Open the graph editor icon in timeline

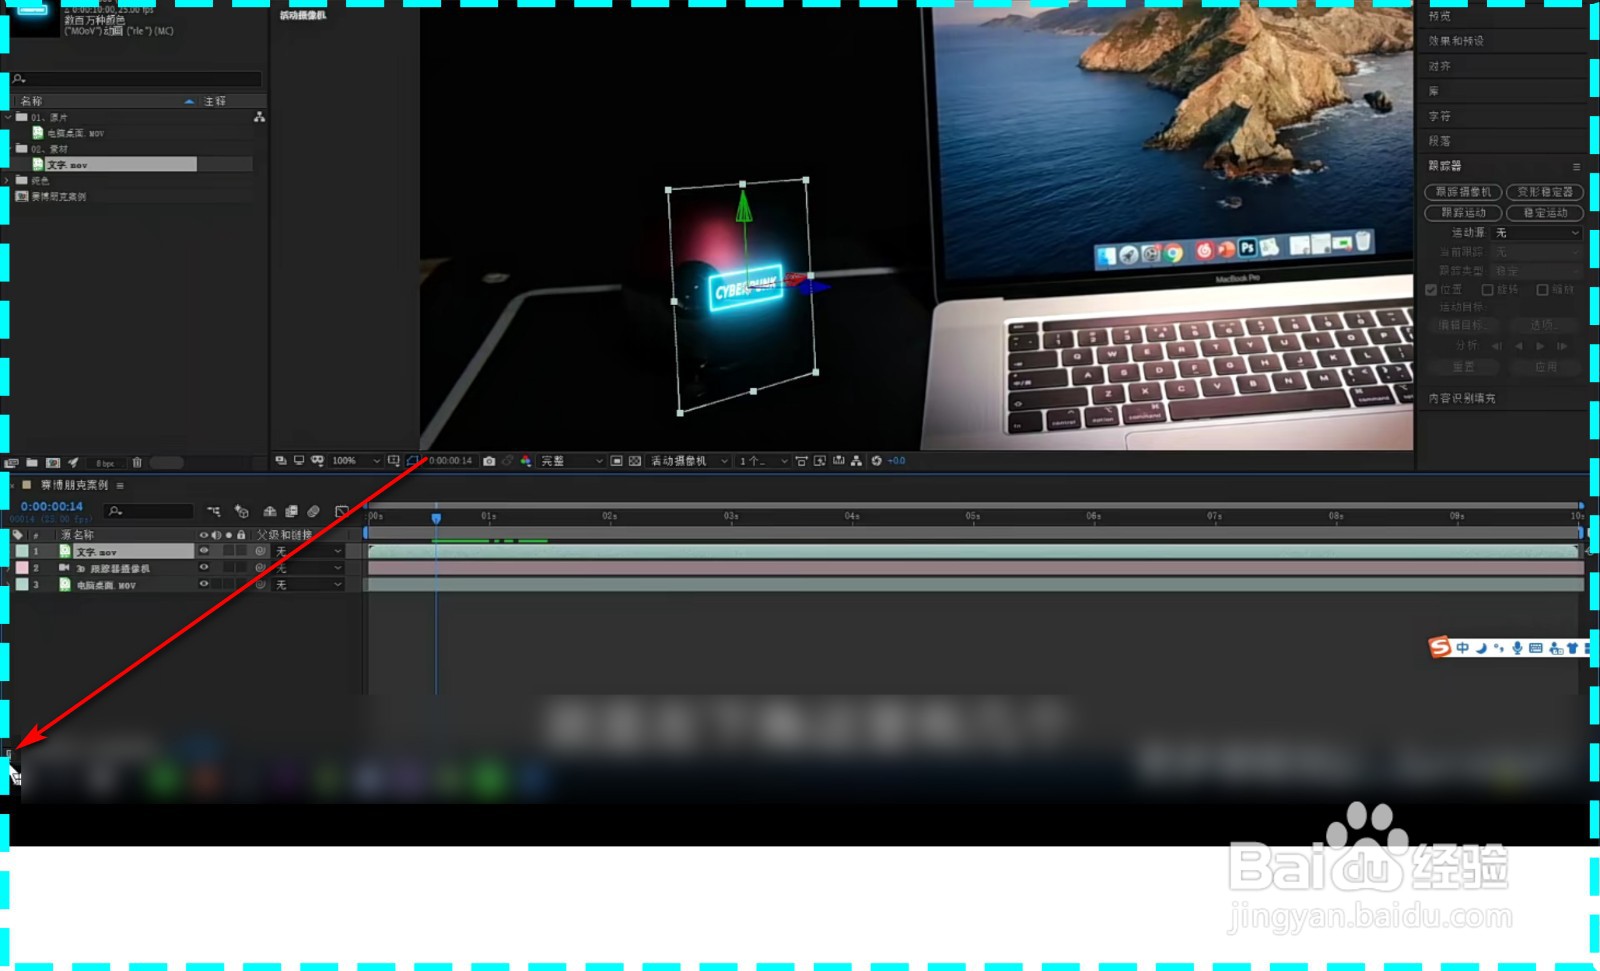coord(342,511)
